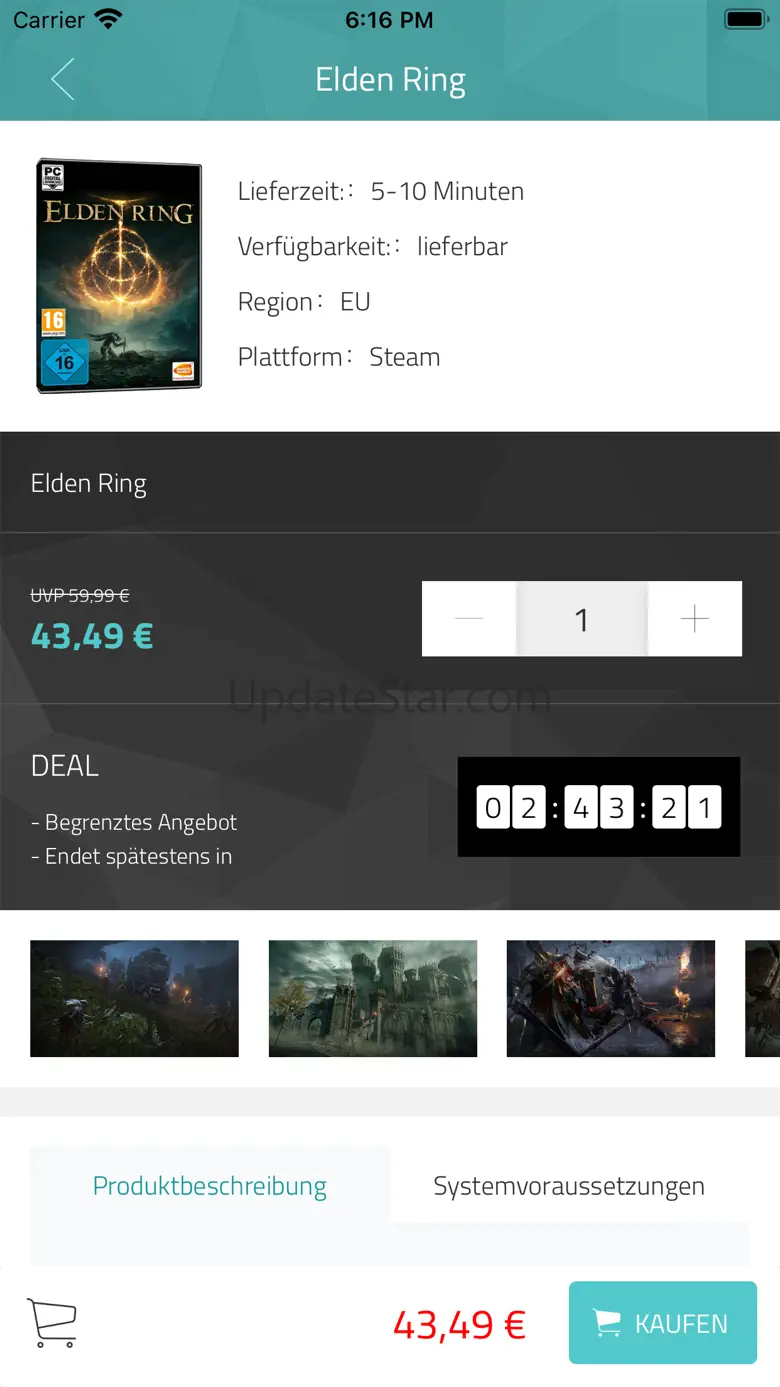Tap the Wi-Fi status icon
This screenshot has height=1387, width=780.
tap(108, 19)
